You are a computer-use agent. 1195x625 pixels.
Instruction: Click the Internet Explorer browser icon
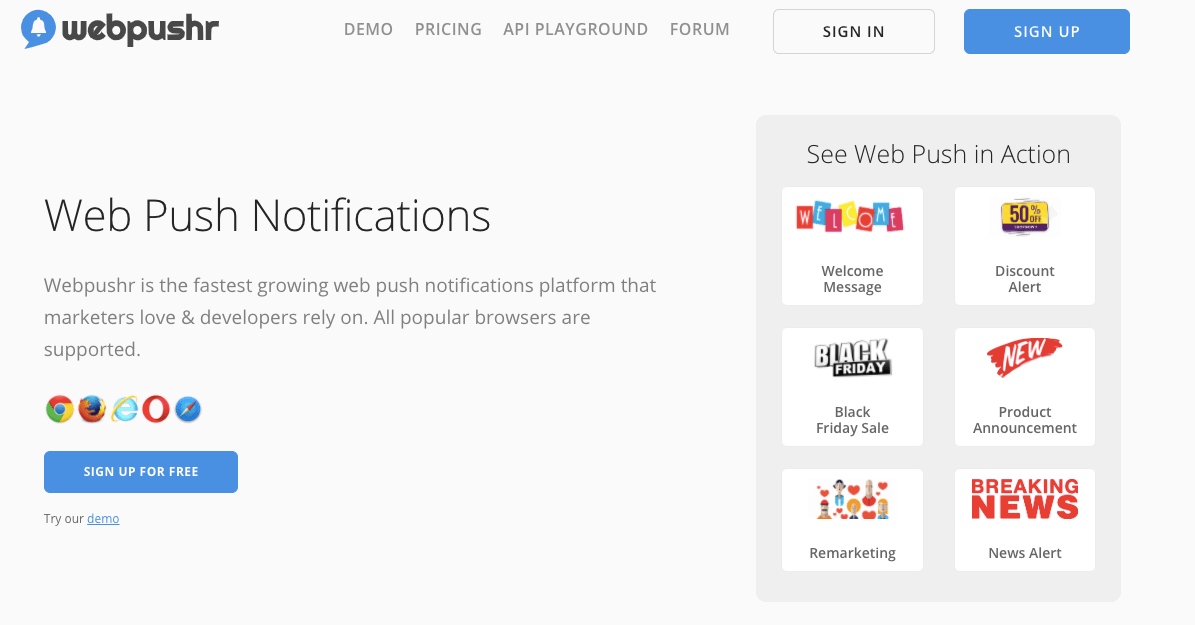coord(124,409)
